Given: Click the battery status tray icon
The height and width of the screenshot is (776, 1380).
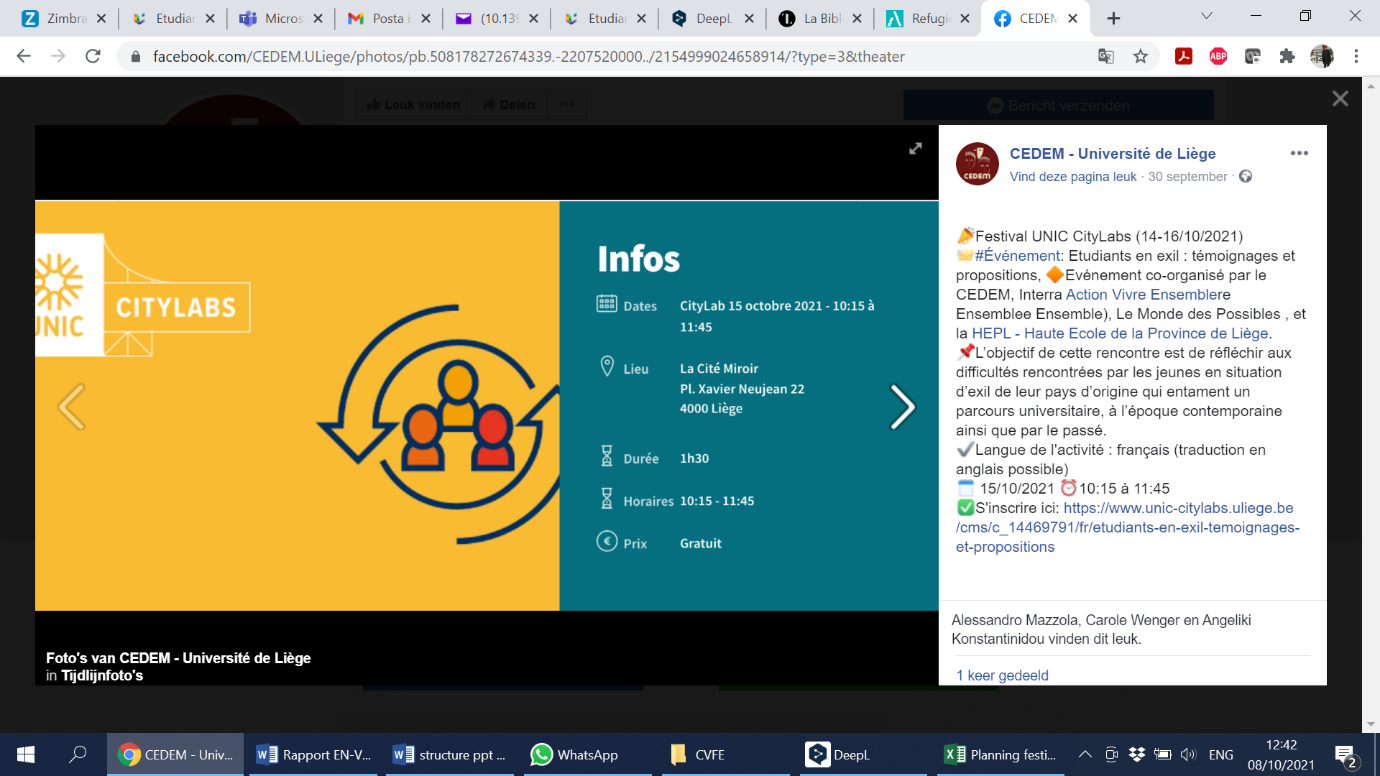Looking at the screenshot, I should pos(1163,755).
